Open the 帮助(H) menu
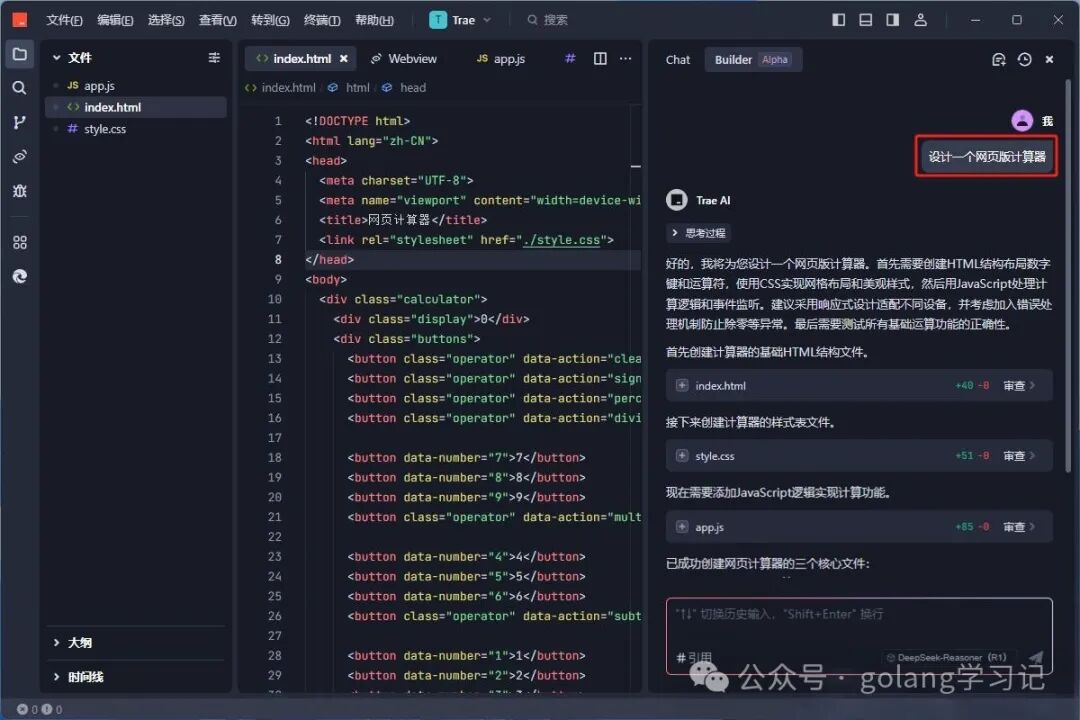 click(x=374, y=20)
